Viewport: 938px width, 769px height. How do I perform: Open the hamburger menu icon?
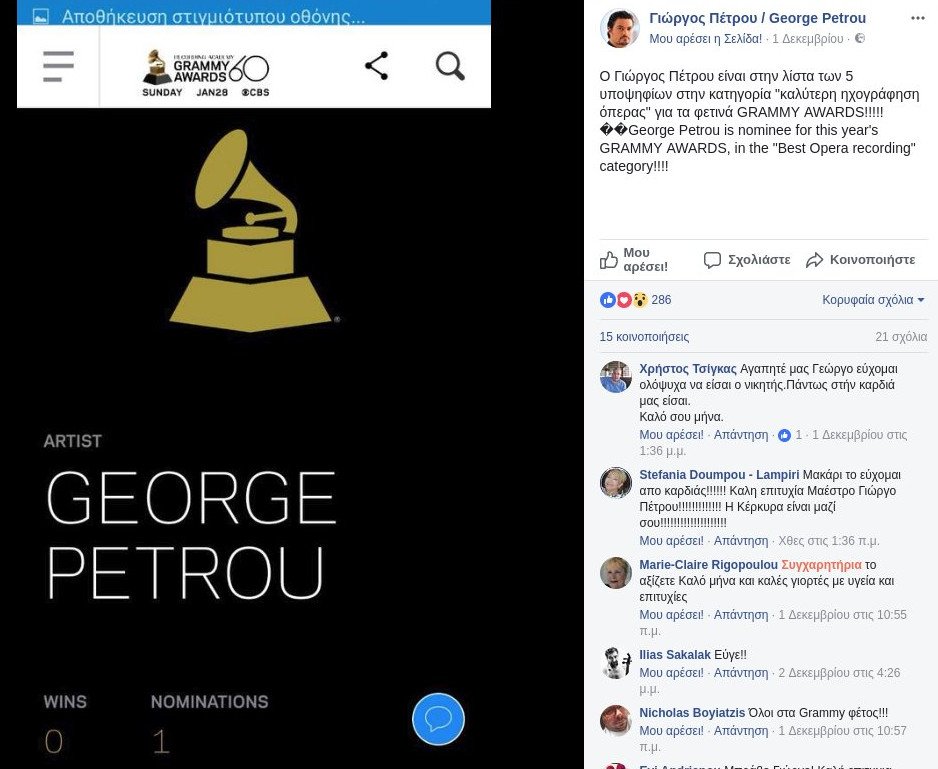pos(58,66)
